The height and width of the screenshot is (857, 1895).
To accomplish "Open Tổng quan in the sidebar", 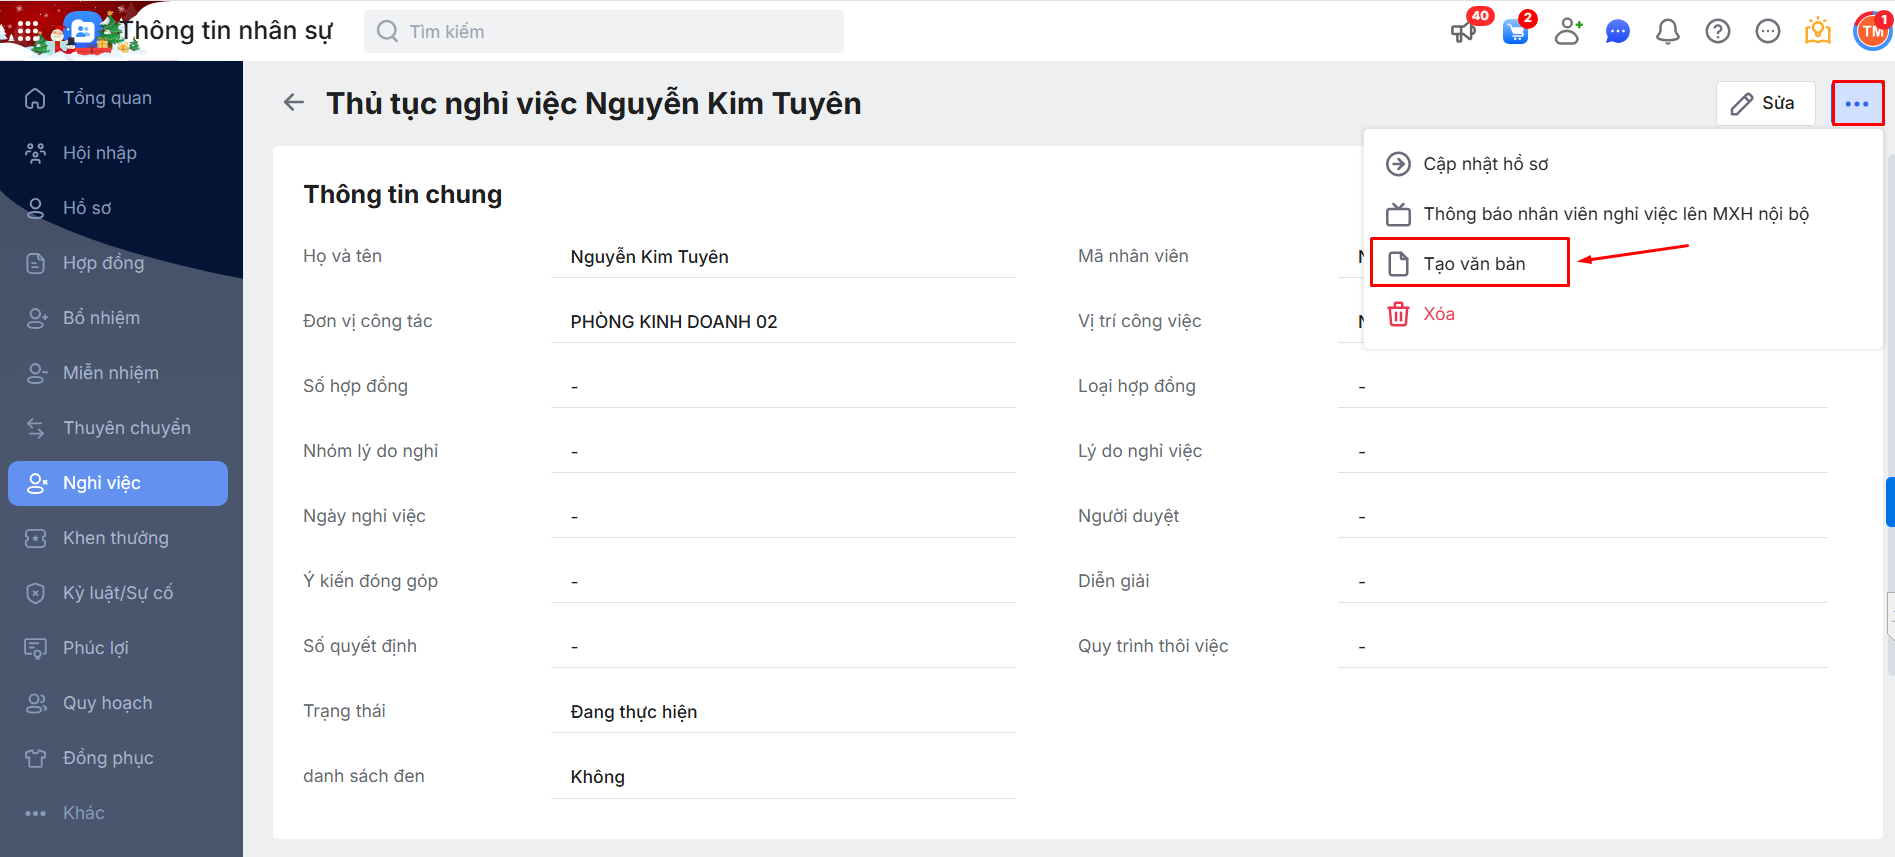I will pos(107,98).
